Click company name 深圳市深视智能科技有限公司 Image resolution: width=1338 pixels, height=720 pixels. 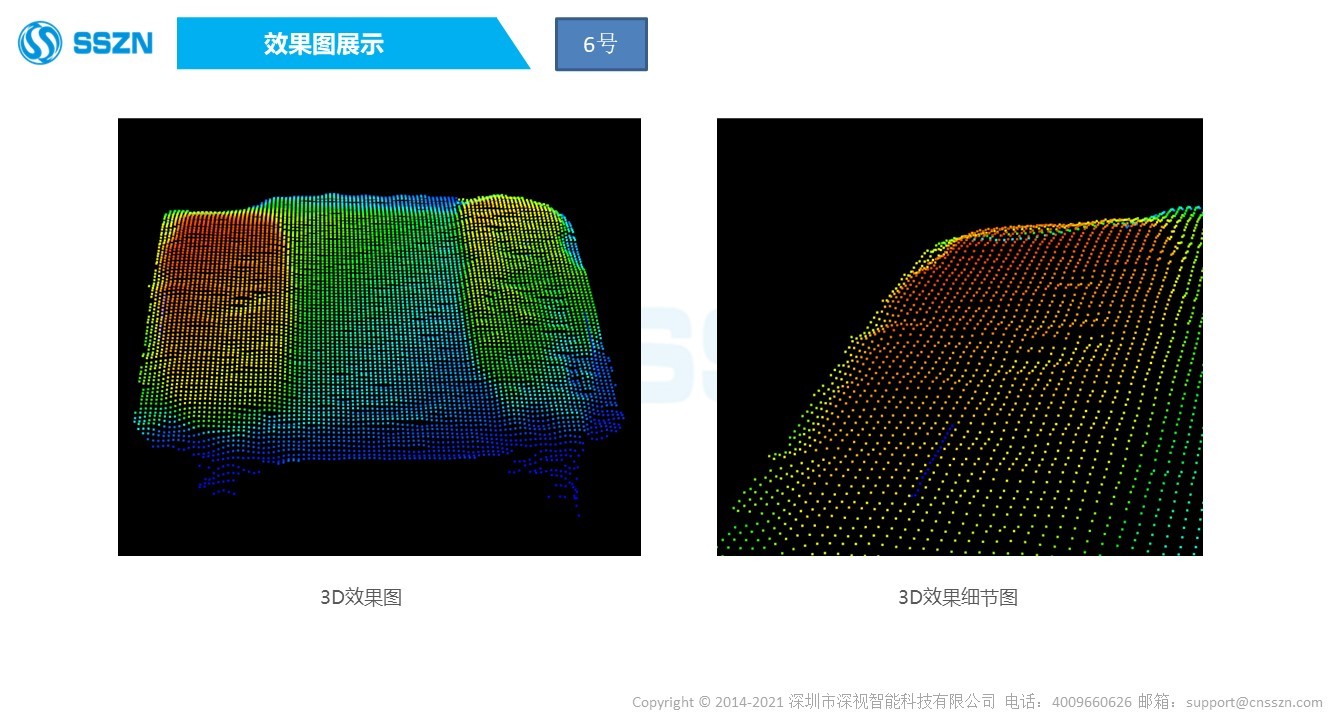(892, 702)
